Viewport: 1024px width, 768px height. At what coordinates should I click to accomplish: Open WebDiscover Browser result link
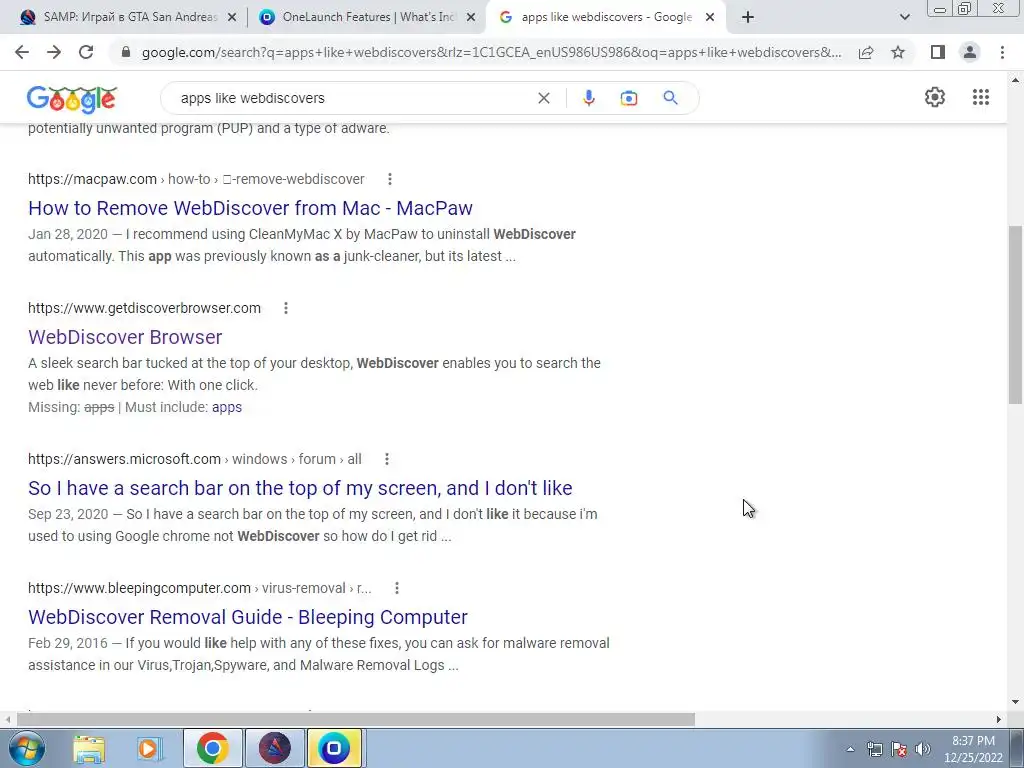point(125,337)
